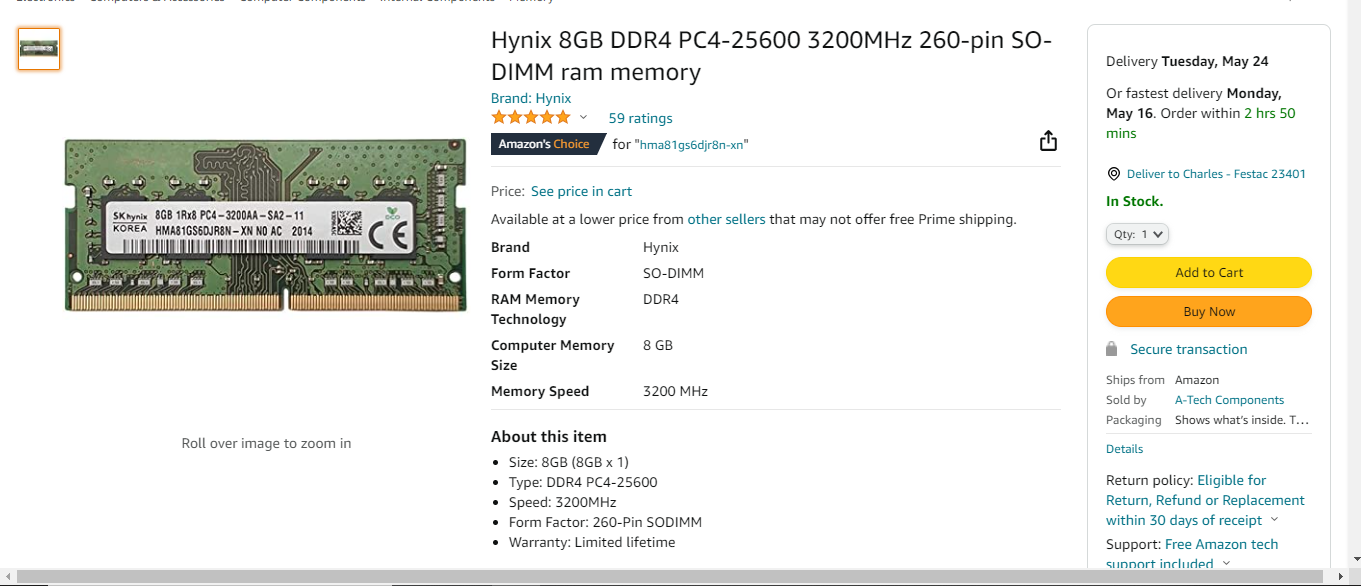Click the share icon near the product title
Viewport: 1361px width, 586px height.
pos(1047,140)
